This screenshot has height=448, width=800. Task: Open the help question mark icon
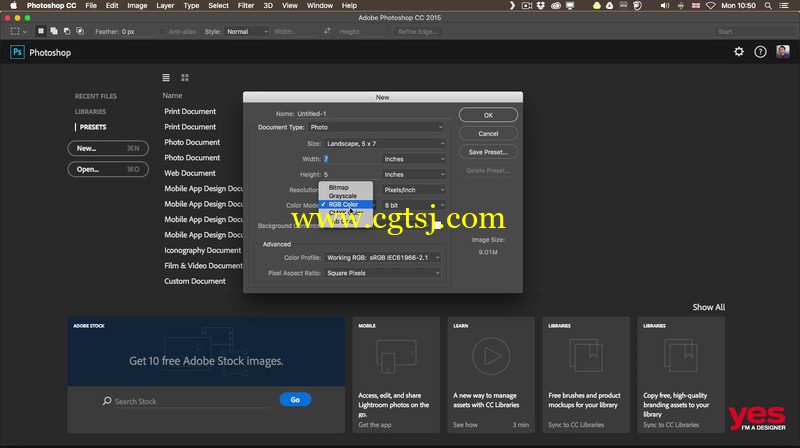click(760, 52)
